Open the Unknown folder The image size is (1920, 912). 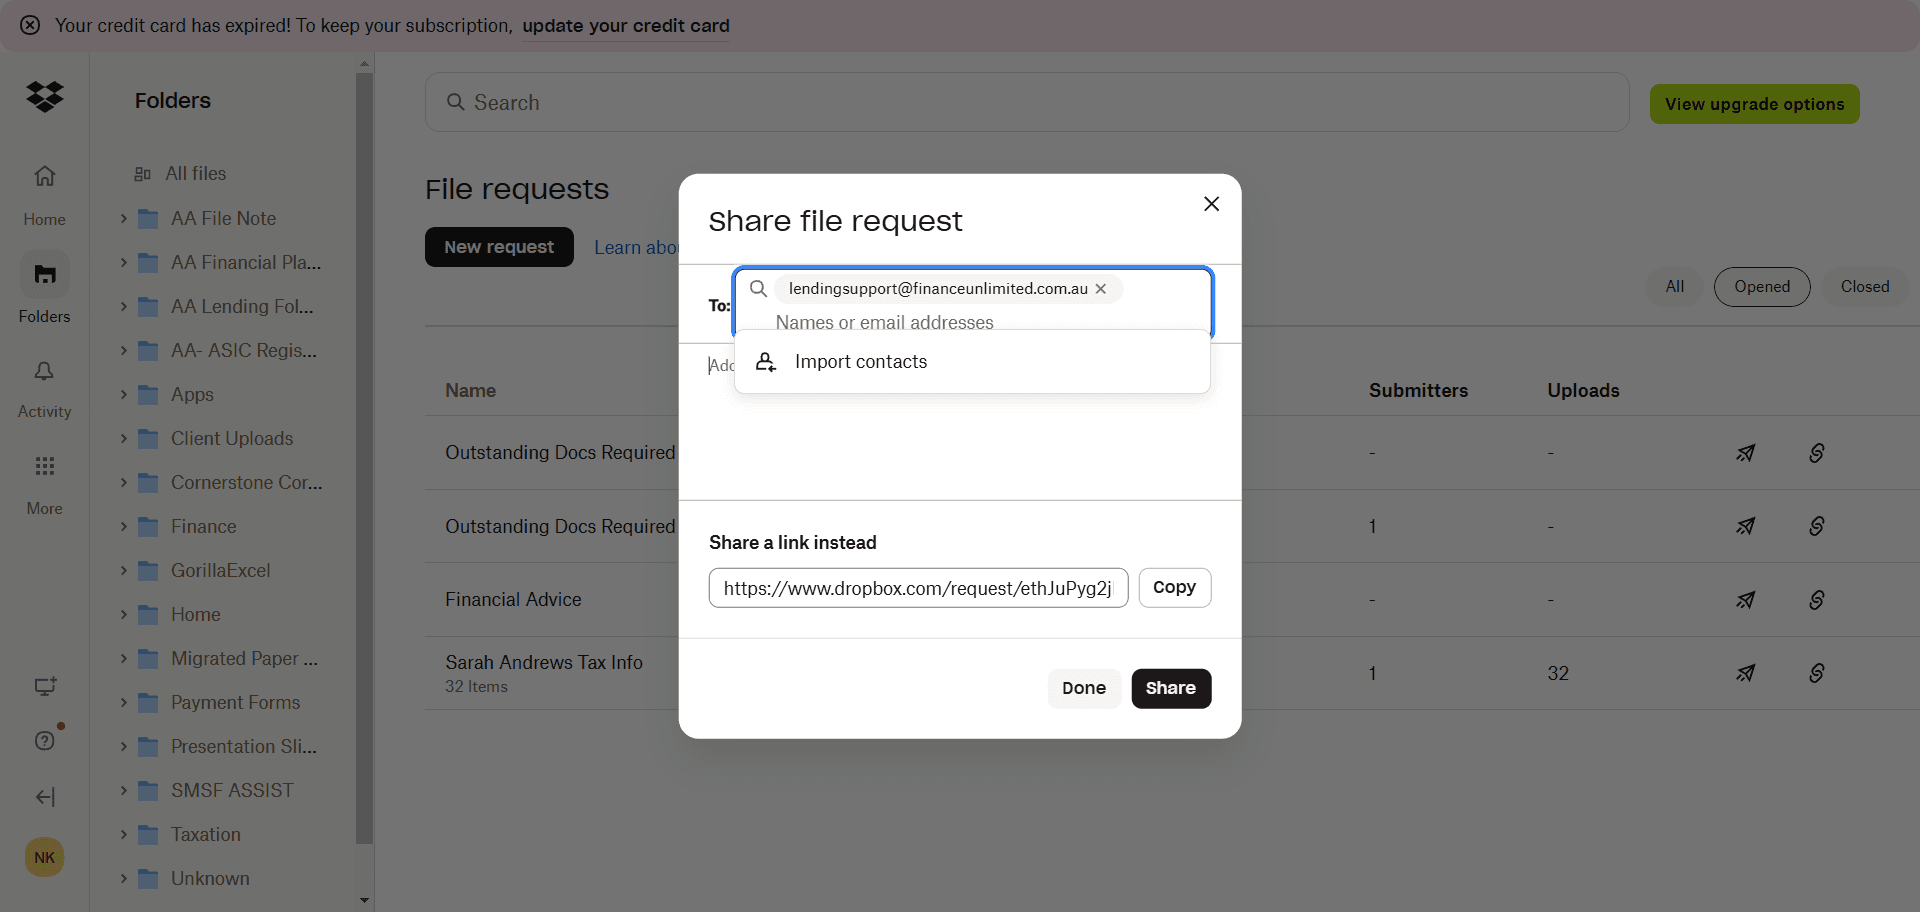click(x=210, y=878)
